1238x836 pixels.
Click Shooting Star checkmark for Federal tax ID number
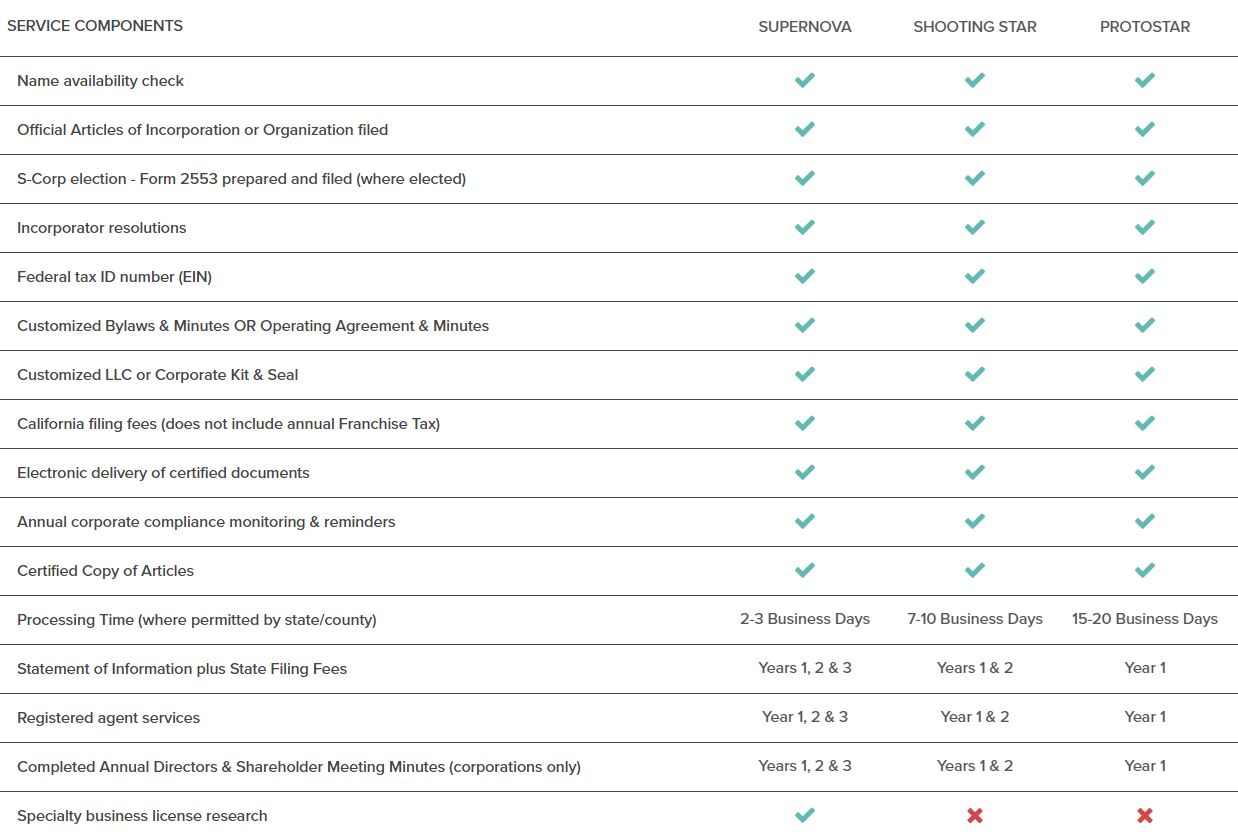pyautogui.click(x=975, y=276)
